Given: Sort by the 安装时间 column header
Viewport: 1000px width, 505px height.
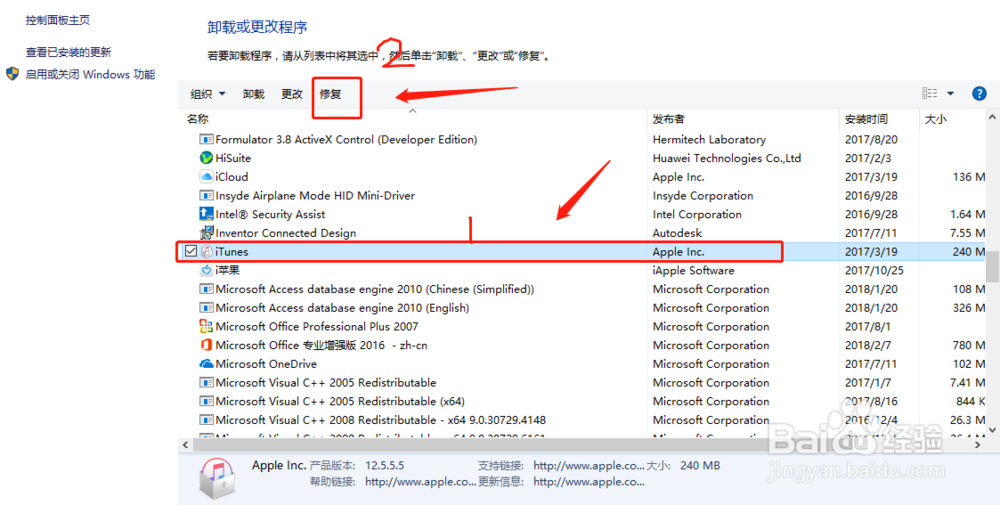Looking at the screenshot, I should tap(866, 119).
